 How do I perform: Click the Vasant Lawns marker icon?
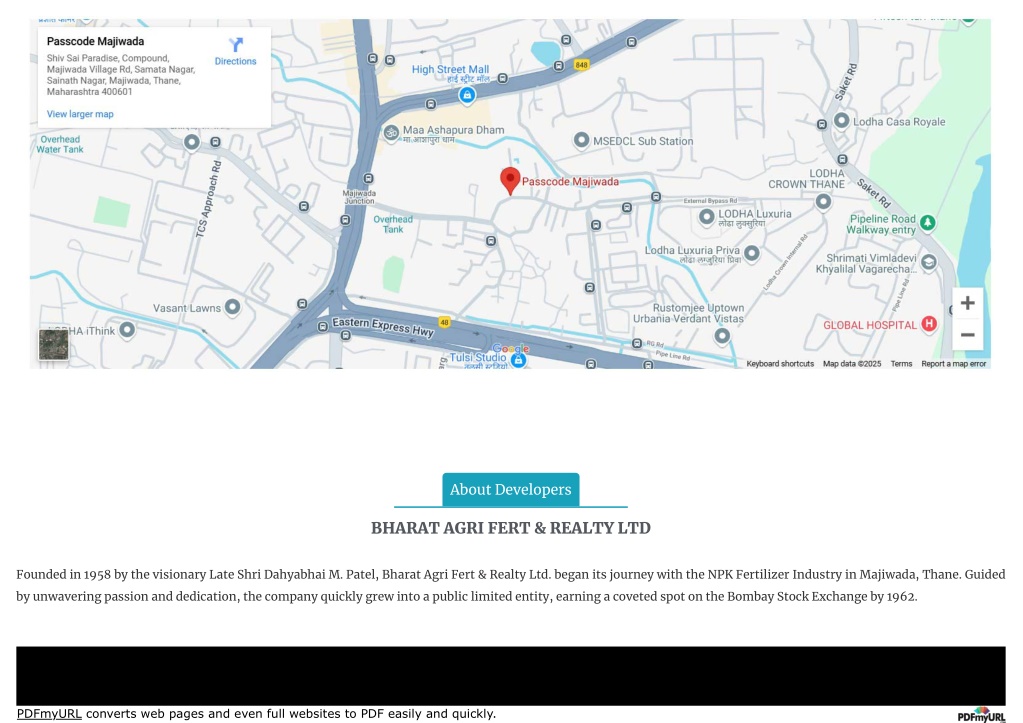tap(232, 307)
